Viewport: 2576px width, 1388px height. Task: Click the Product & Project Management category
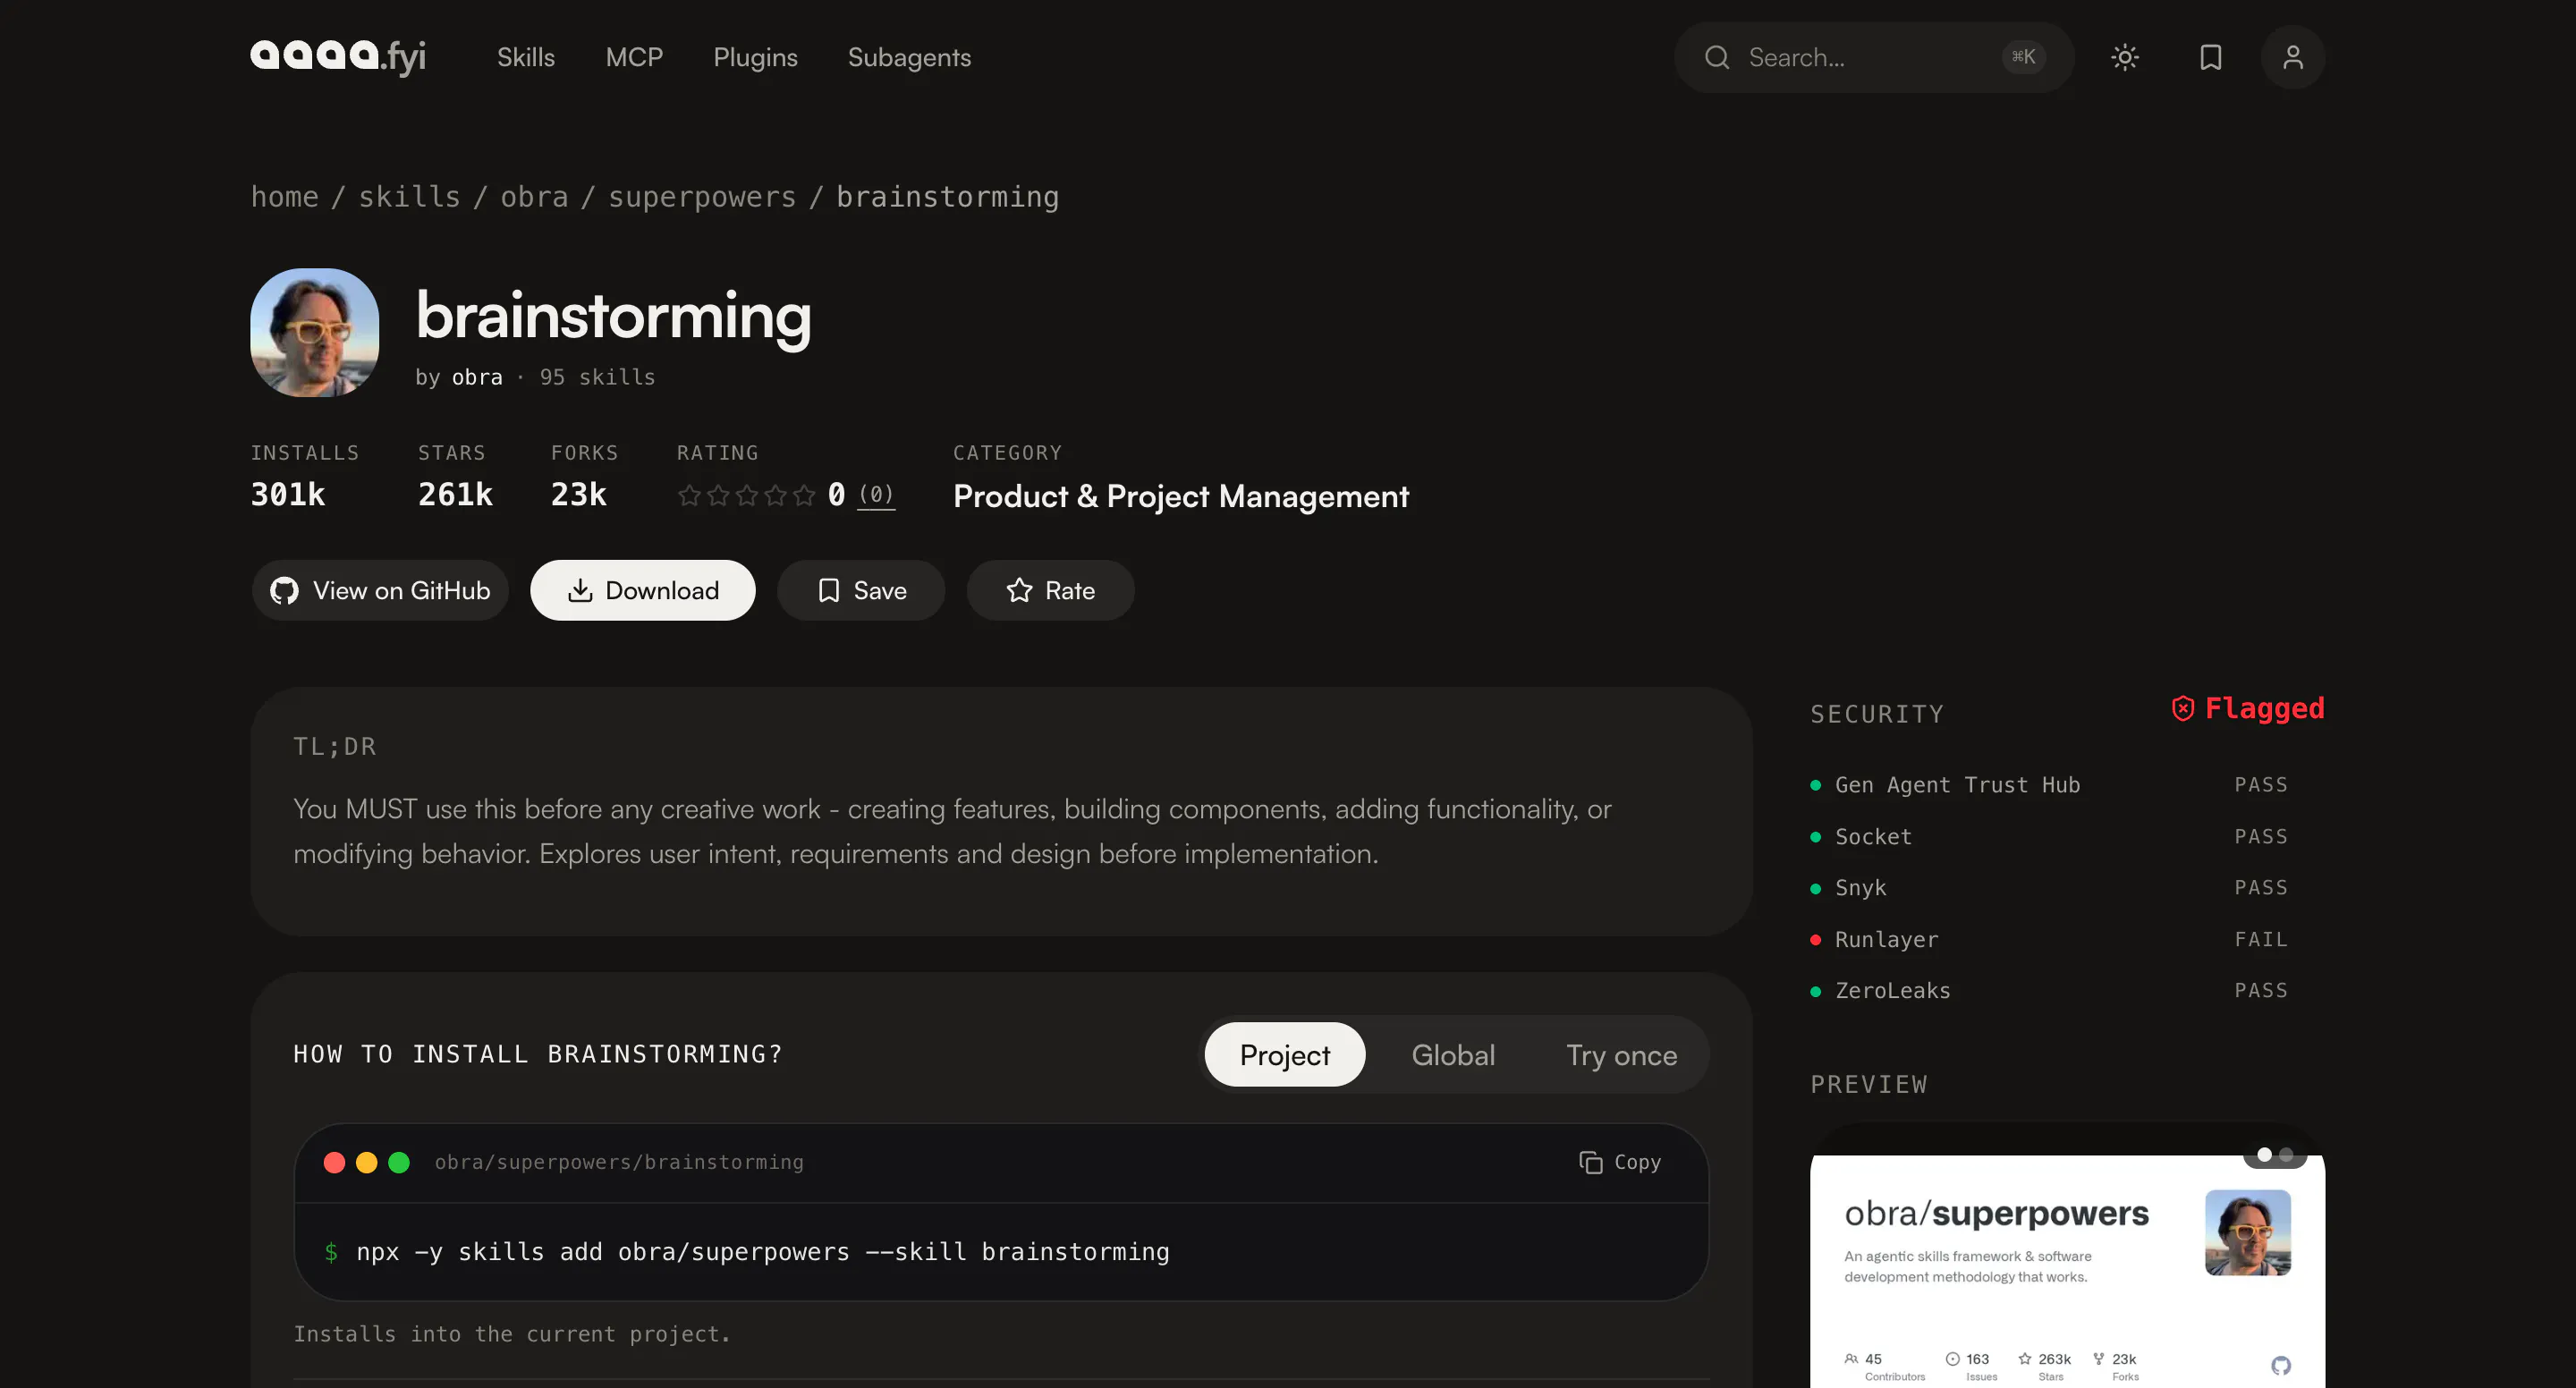[x=1181, y=496]
